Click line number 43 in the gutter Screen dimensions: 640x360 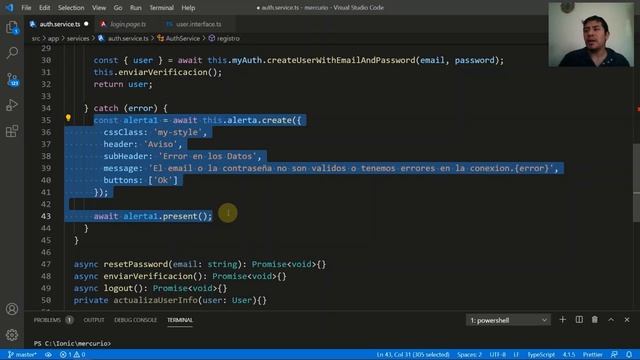[x=46, y=216]
